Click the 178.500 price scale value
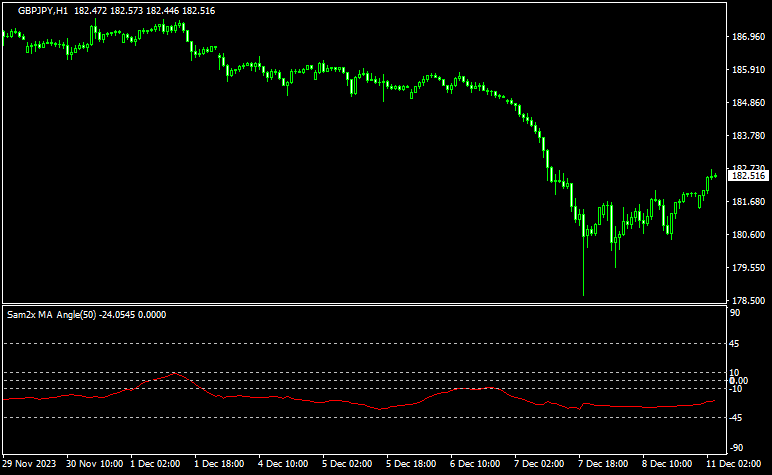The image size is (772, 475). point(748,301)
